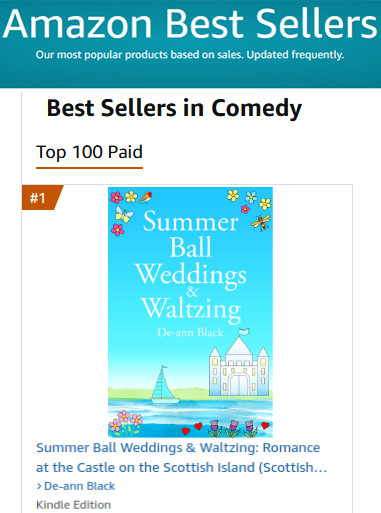This screenshot has height=513, width=381.
Task: Click the pink flowers at cover's bottom corner
Action: tap(125, 423)
